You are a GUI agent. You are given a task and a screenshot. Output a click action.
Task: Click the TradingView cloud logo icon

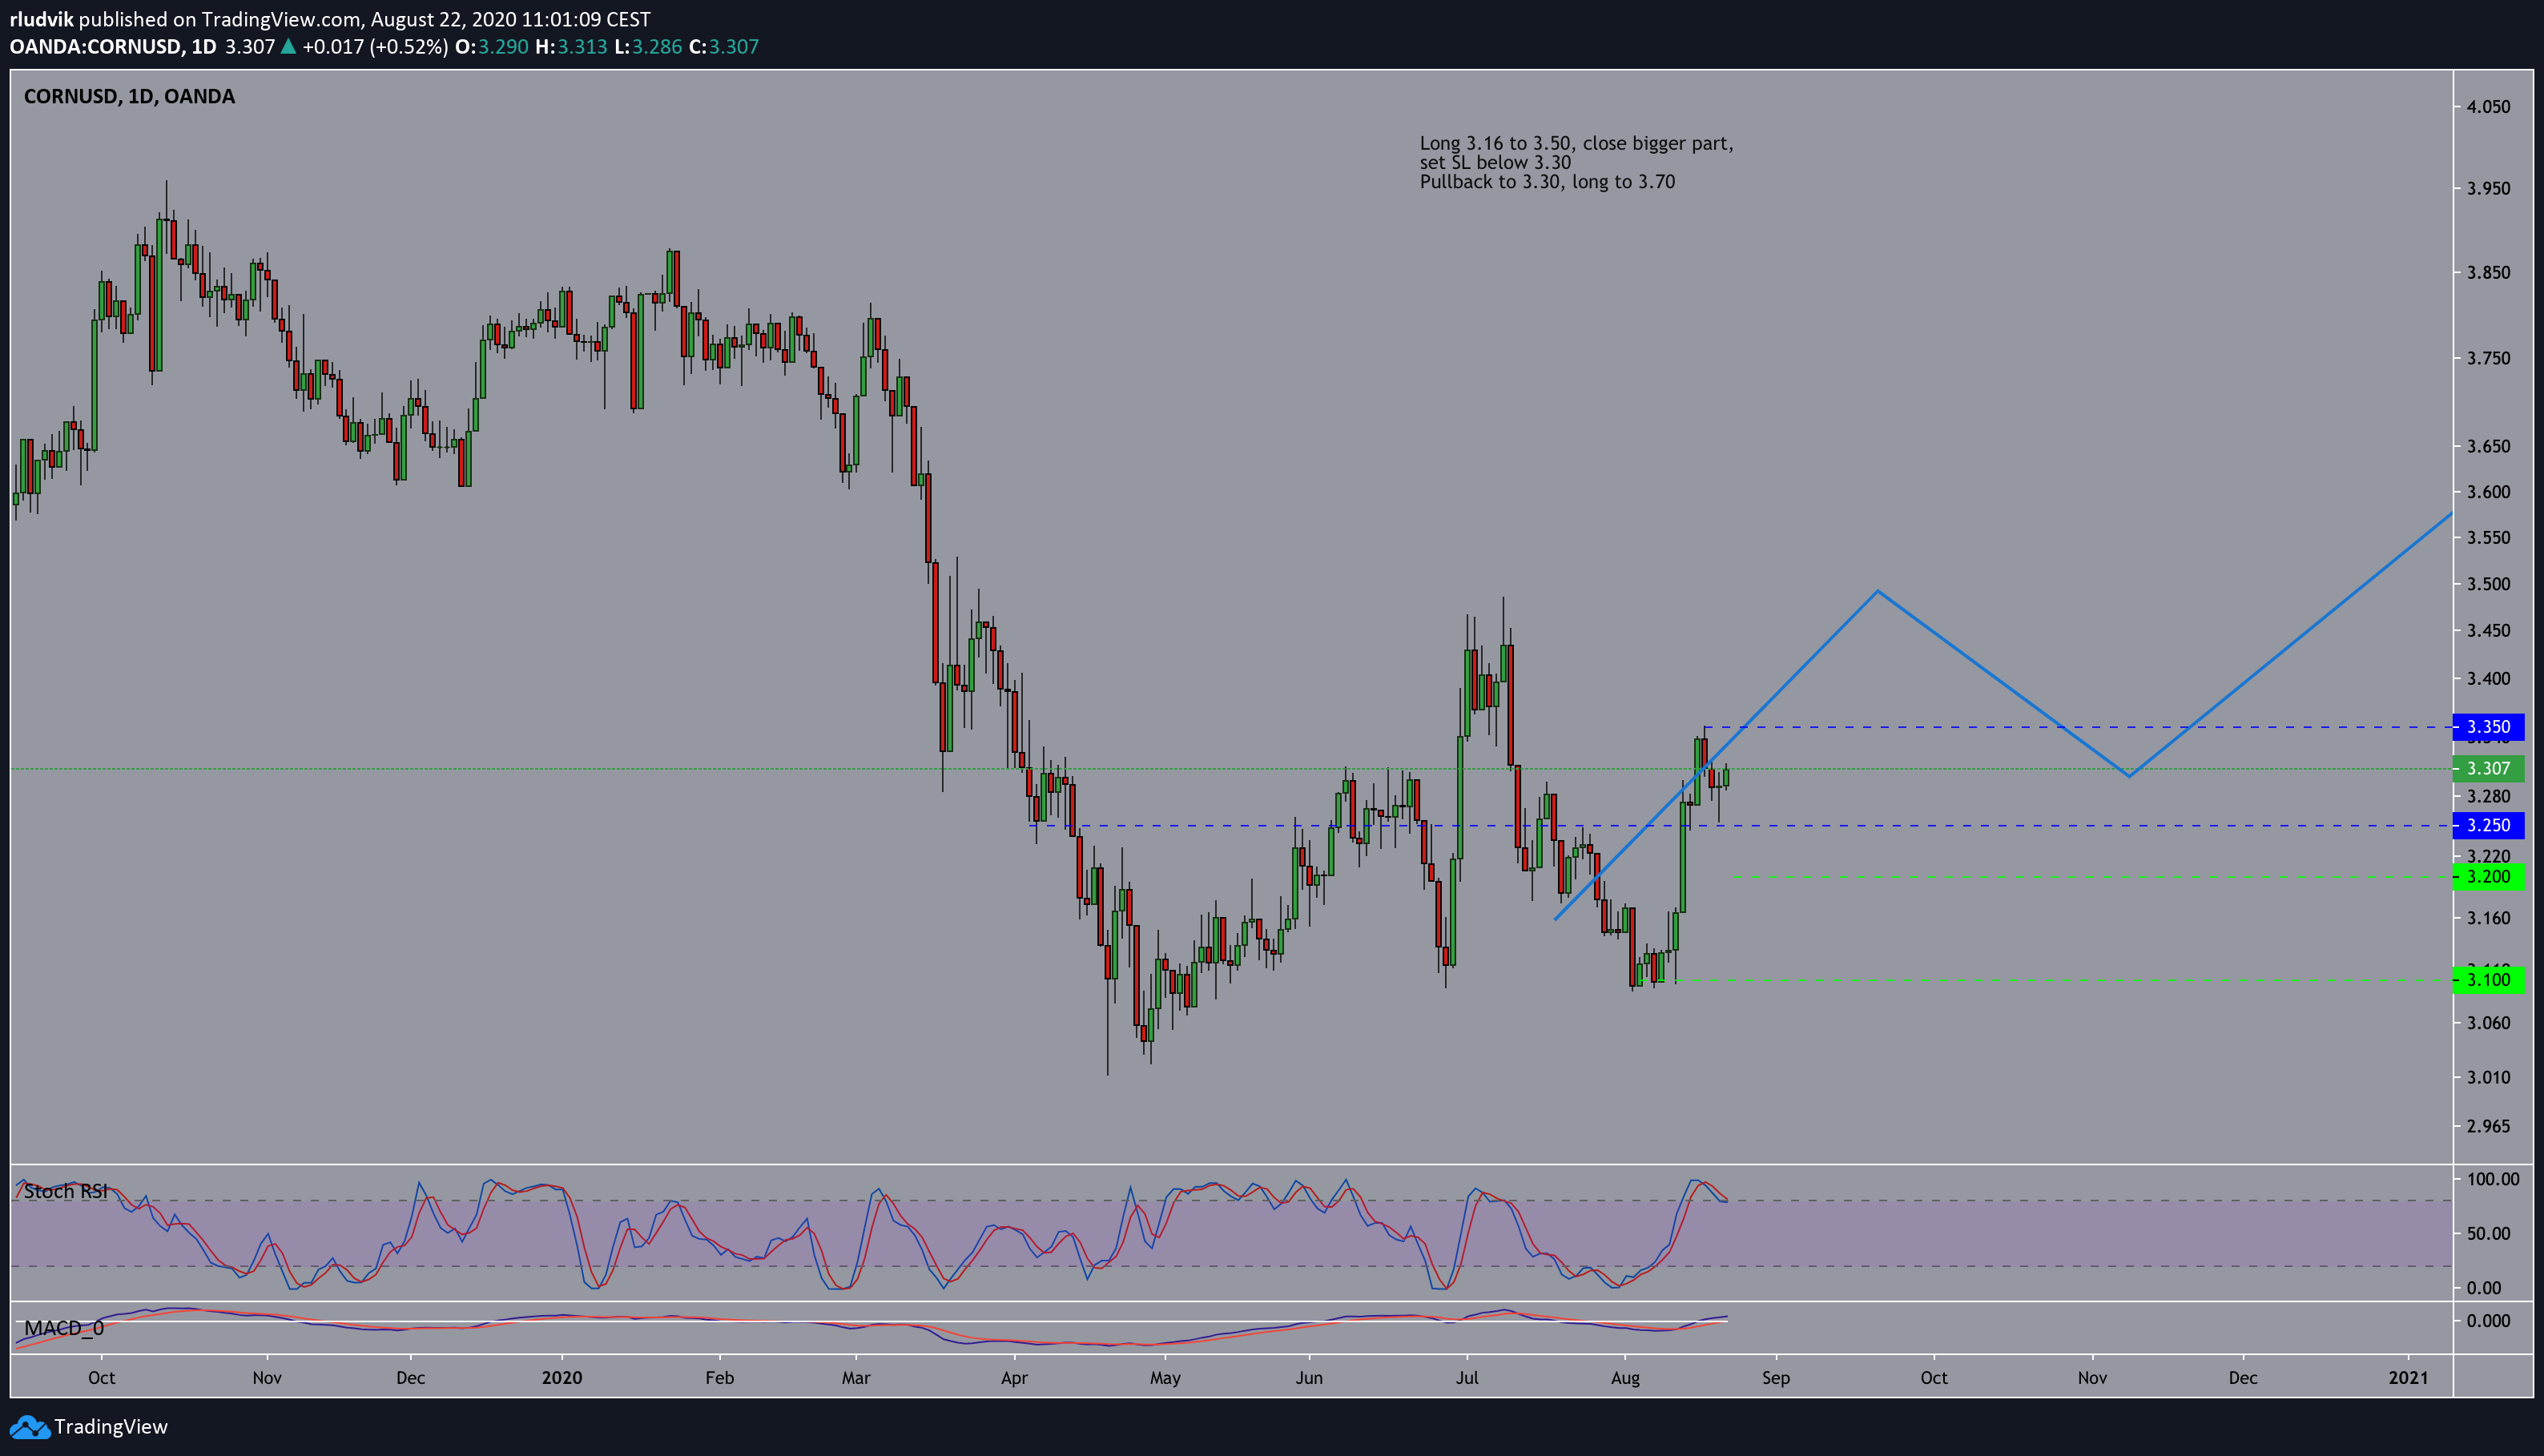(x=29, y=1427)
